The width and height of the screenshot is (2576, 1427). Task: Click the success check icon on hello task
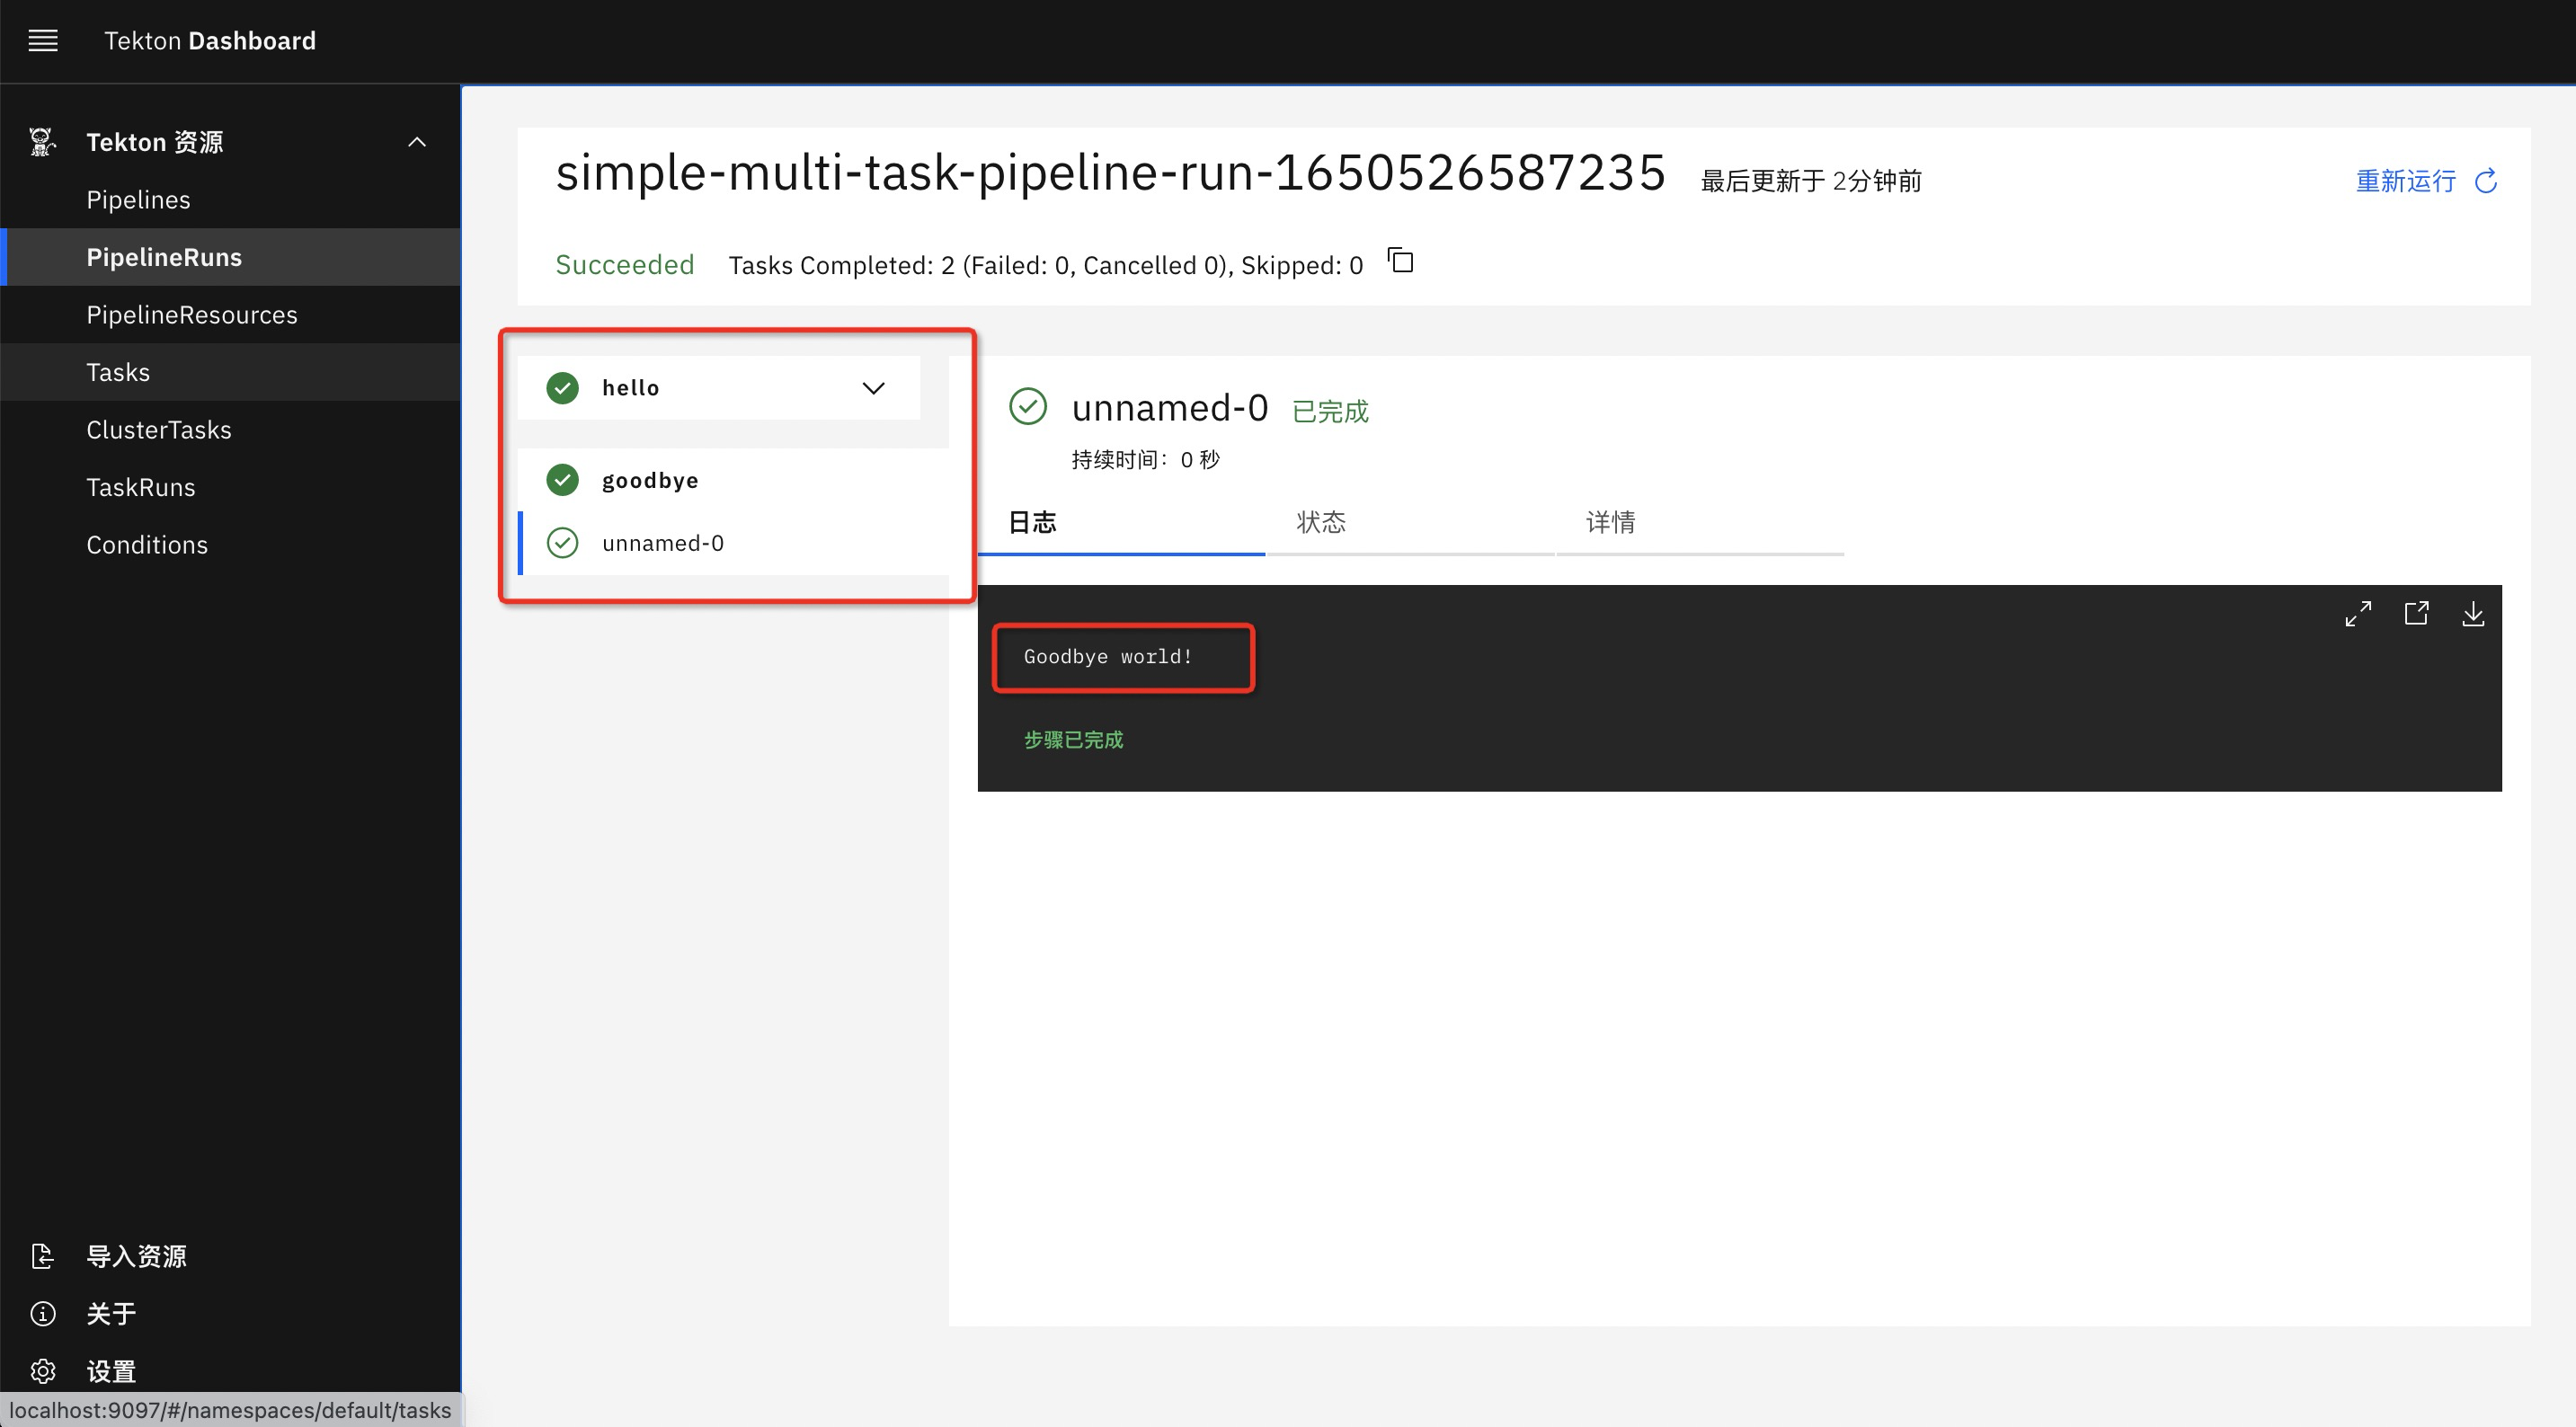tap(562, 388)
